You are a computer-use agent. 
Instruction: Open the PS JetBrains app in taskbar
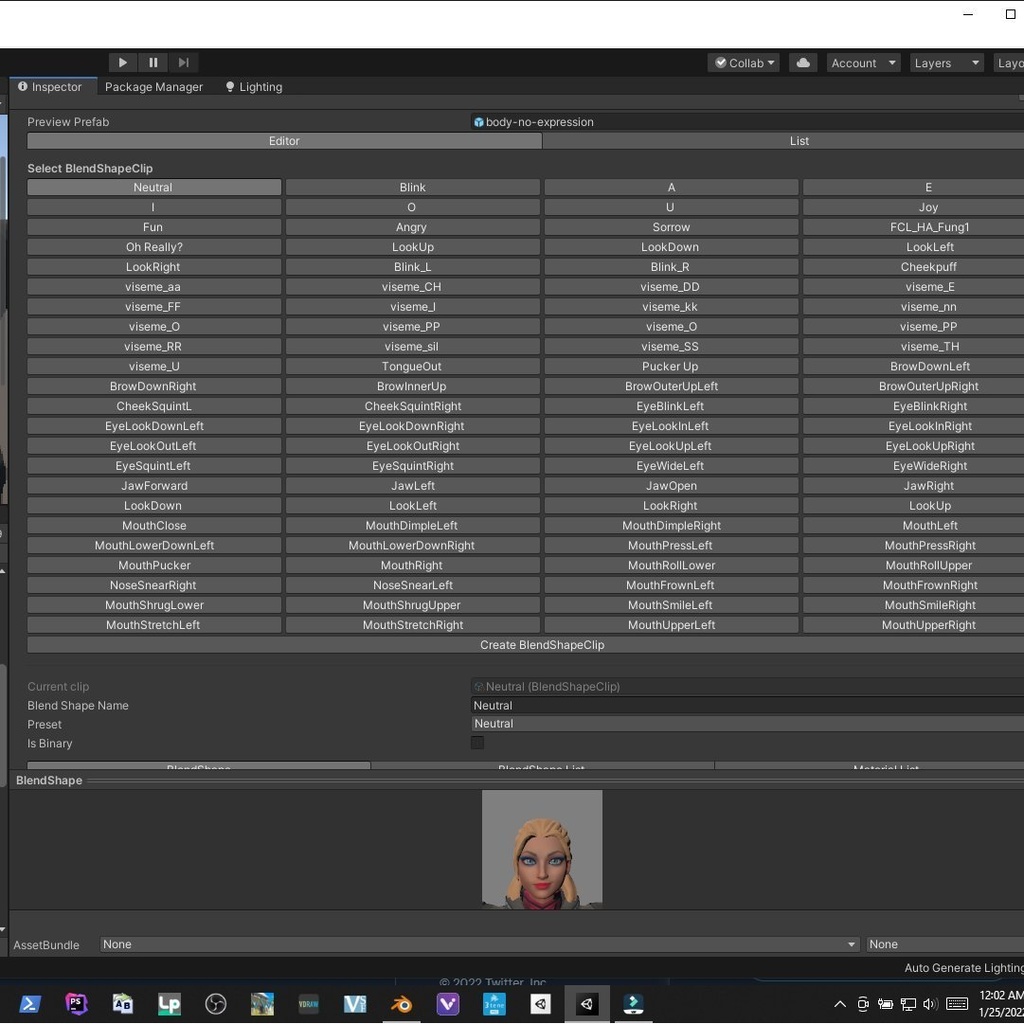76,1004
